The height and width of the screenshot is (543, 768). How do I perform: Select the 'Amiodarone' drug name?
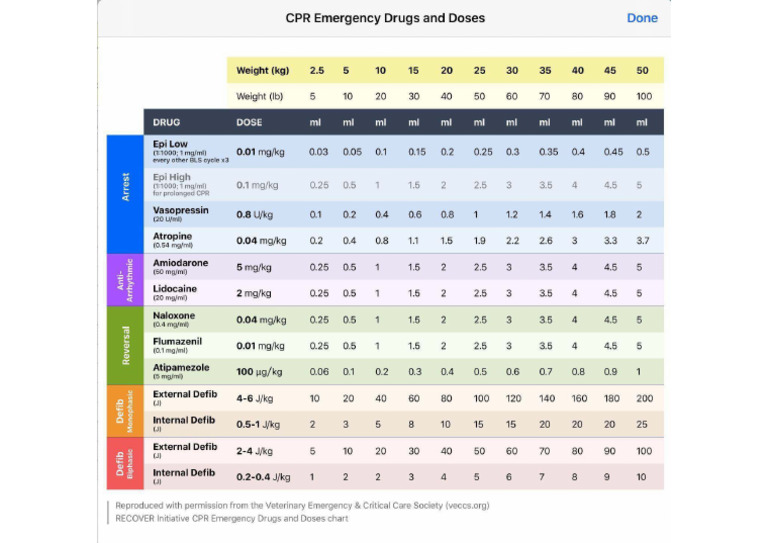tap(180, 262)
